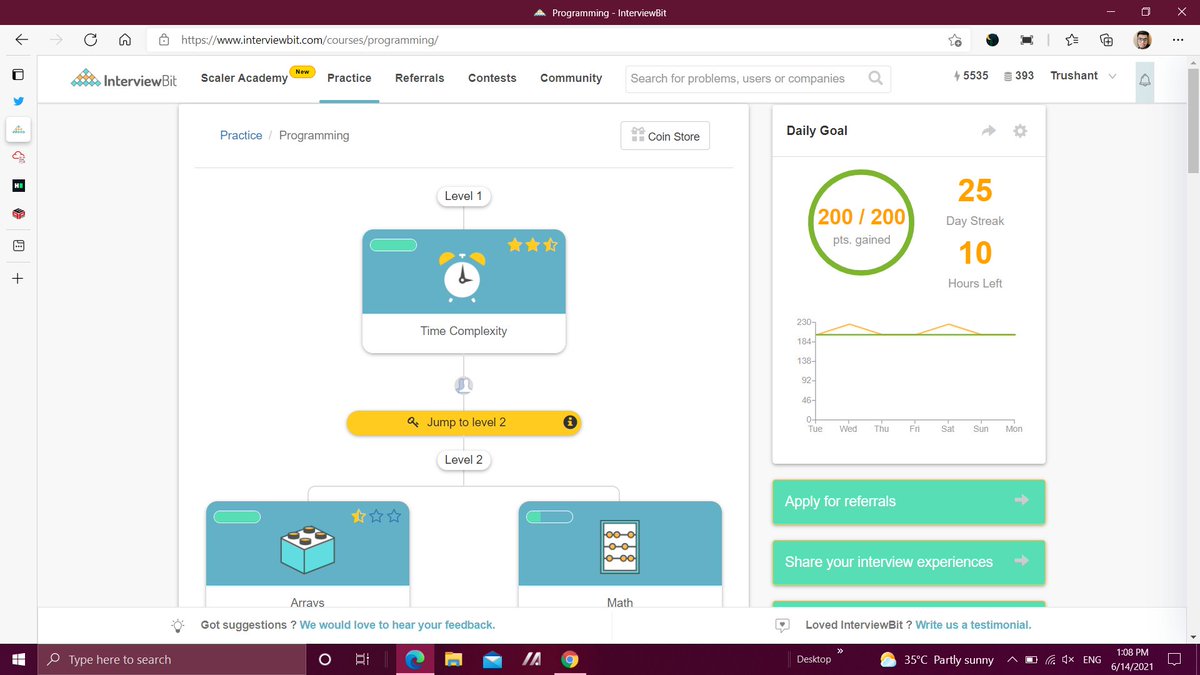Click the Level 1 label
This screenshot has width=1200, height=675.
463,196
